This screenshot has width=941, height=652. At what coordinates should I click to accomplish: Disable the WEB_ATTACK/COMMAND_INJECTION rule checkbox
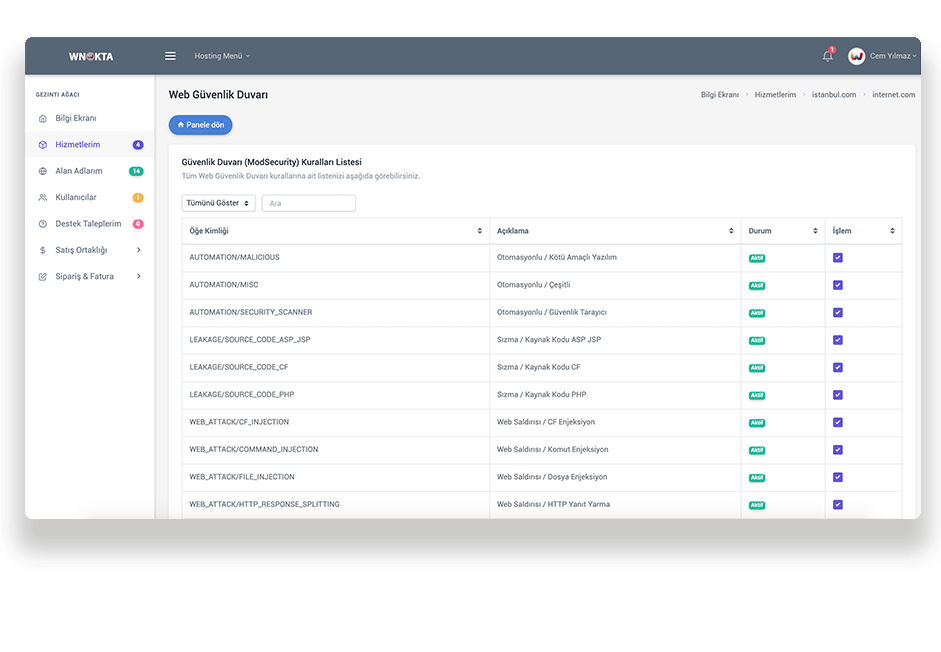pyautogui.click(x=838, y=449)
